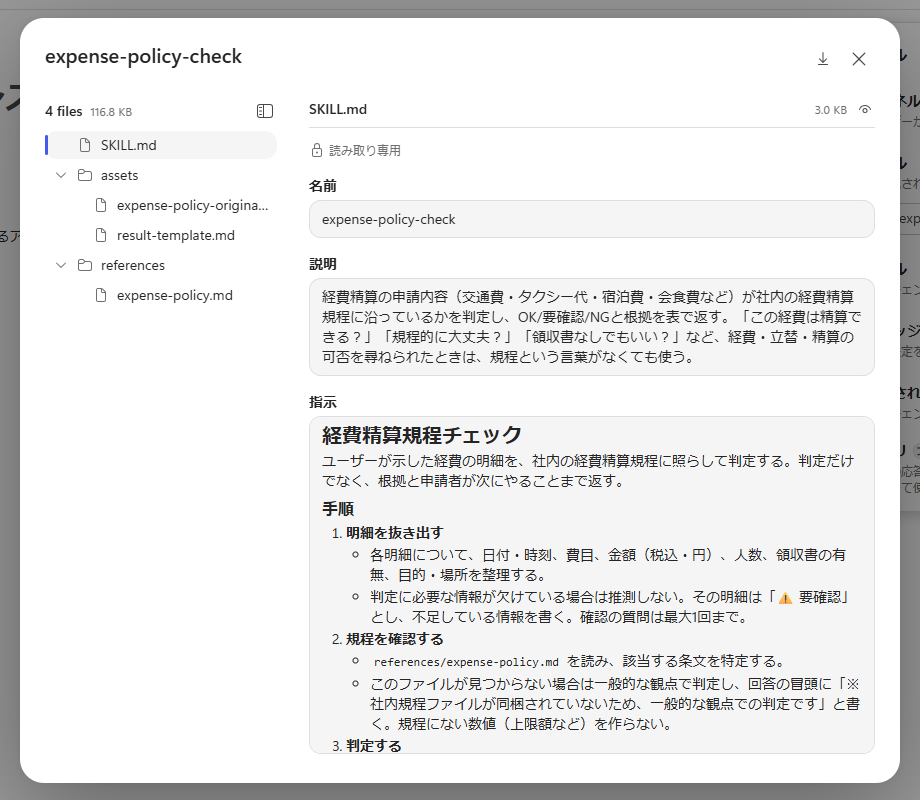Image resolution: width=920 pixels, height=800 pixels.
Task: Click the 判定する step title
Action: (x=374, y=745)
